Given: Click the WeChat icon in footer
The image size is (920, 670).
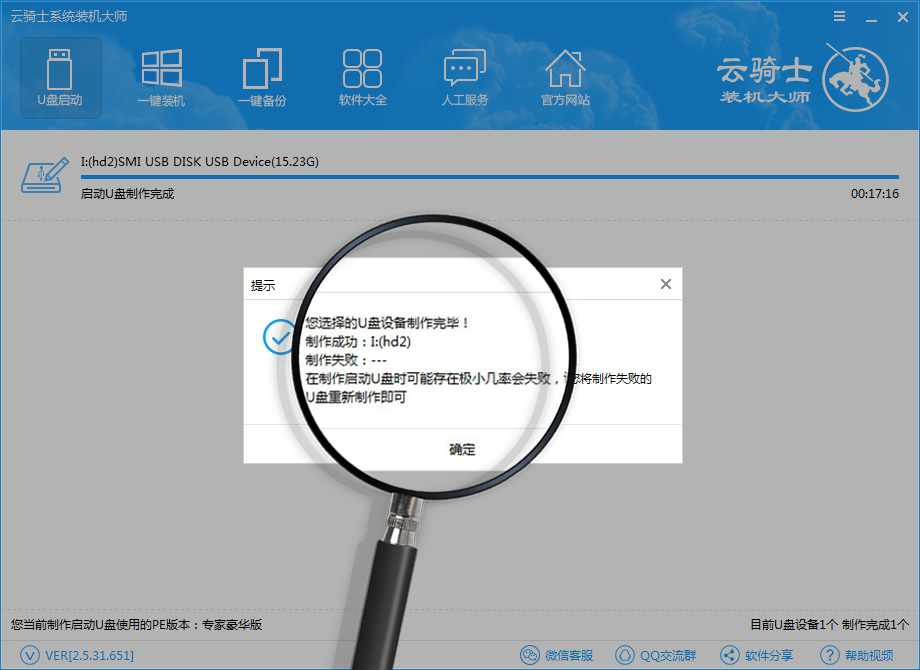Looking at the screenshot, I should 530,655.
